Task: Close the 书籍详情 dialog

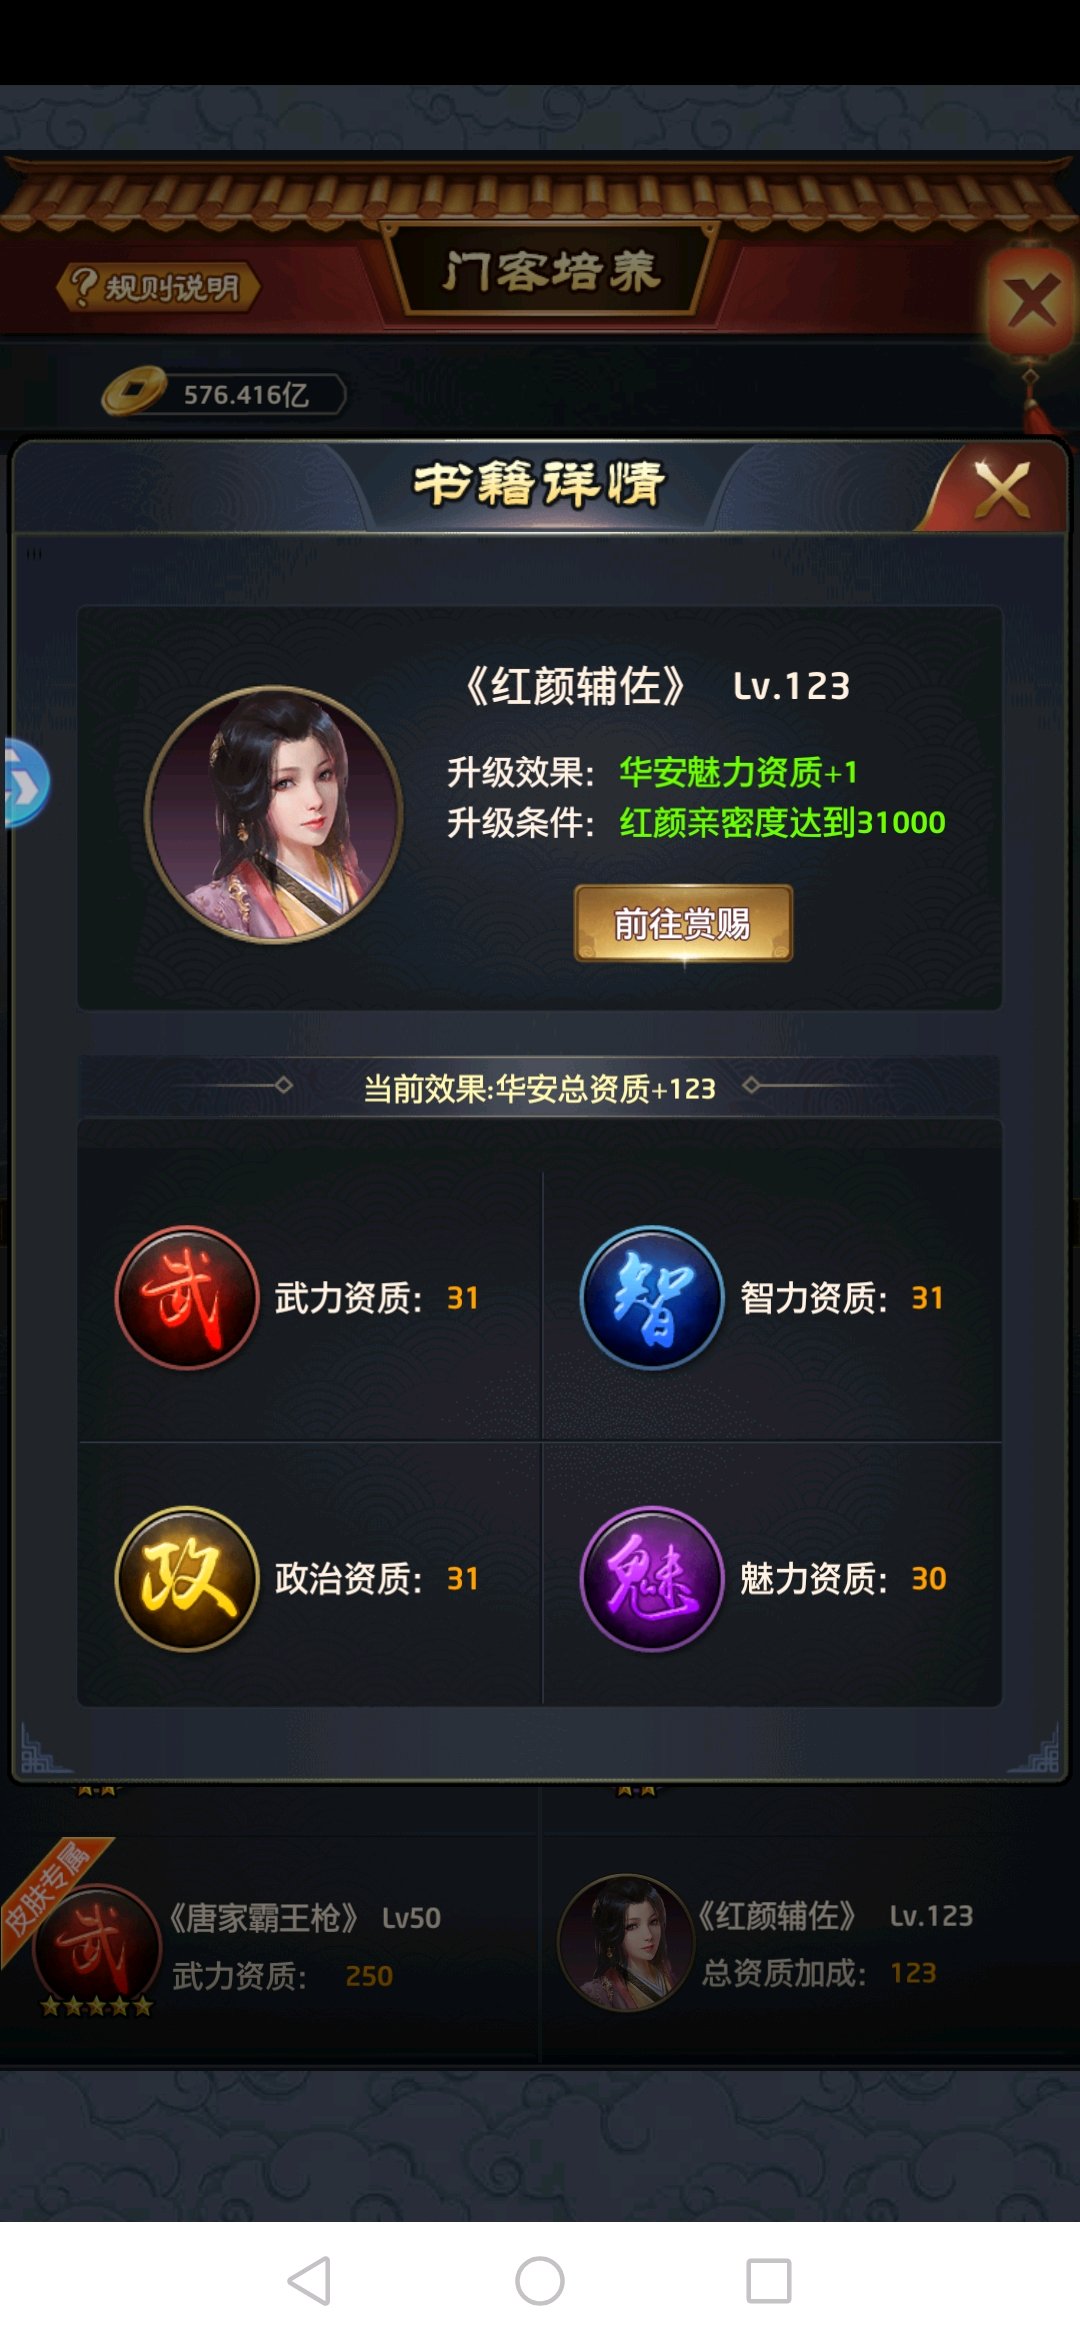Action: pyautogui.click(x=1001, y=489)
